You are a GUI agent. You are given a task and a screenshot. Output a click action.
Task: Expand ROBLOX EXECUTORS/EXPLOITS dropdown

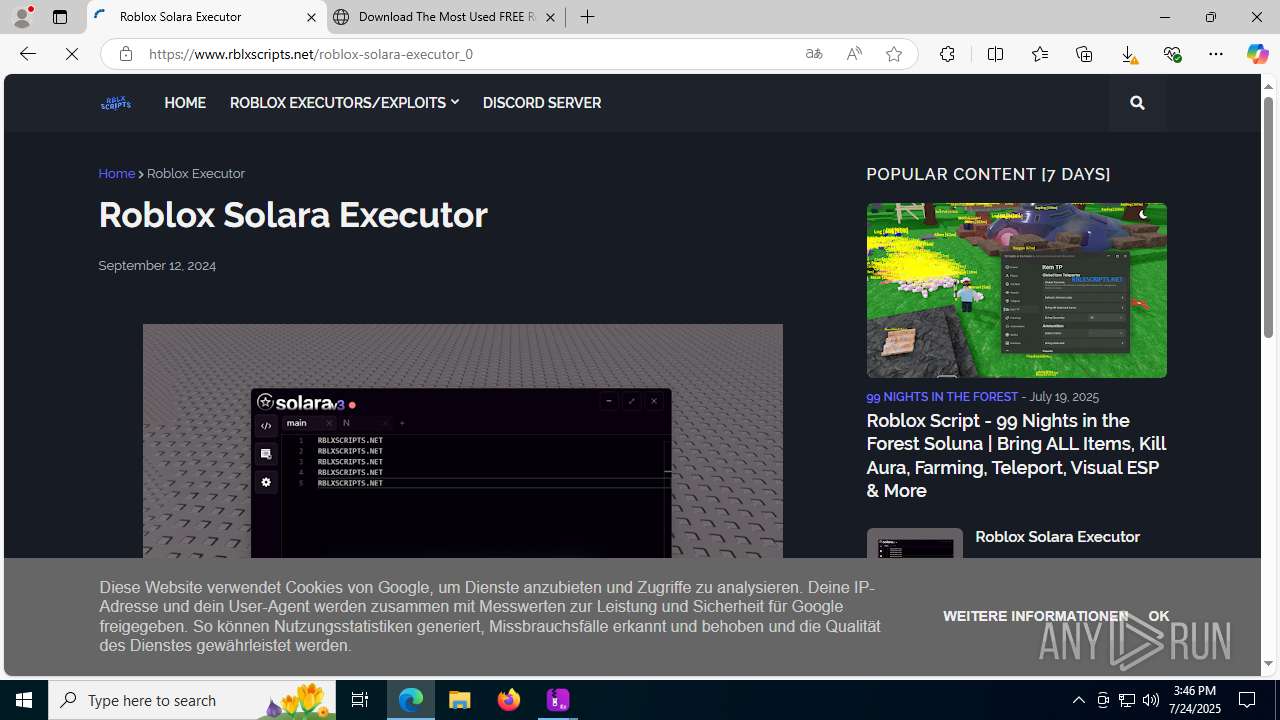[344, 103]
